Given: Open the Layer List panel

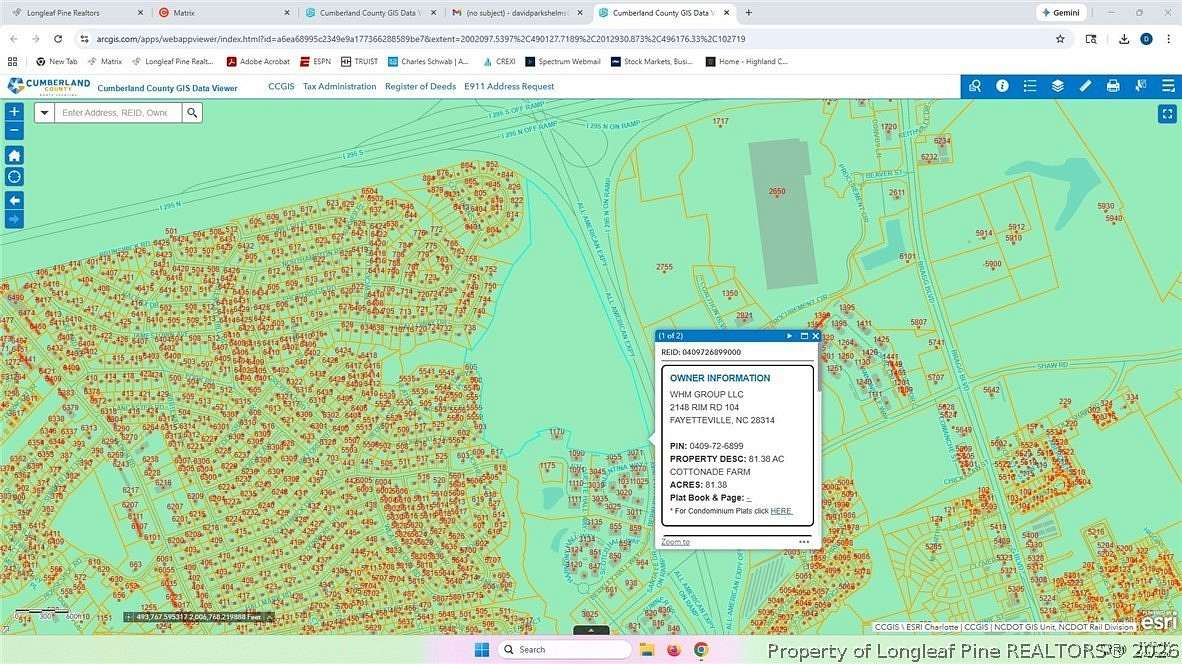Looking at the screenshot, I should point(1057,86).
